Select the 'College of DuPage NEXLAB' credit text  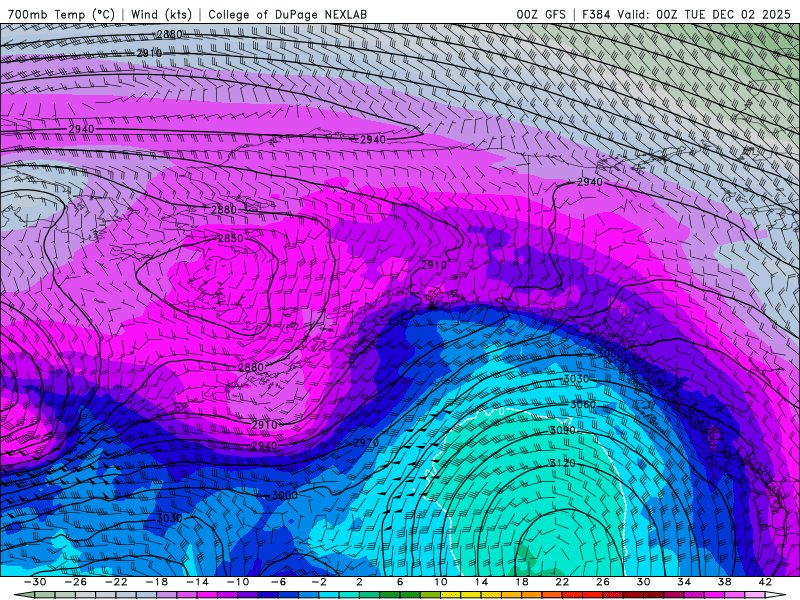[x=287, y=14]
